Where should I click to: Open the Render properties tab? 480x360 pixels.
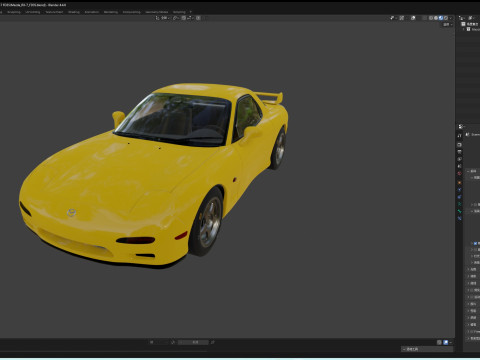click(460, 145)
